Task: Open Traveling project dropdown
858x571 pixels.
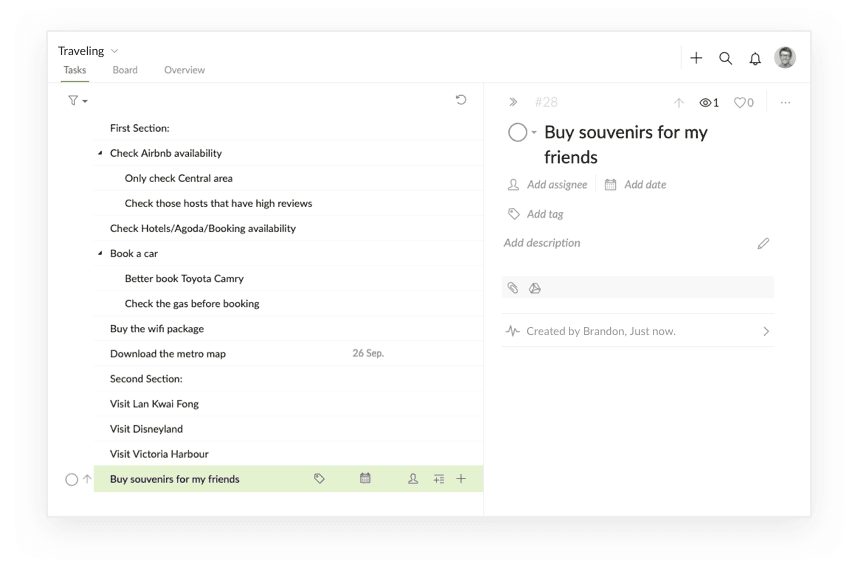Action: (114, 51)
